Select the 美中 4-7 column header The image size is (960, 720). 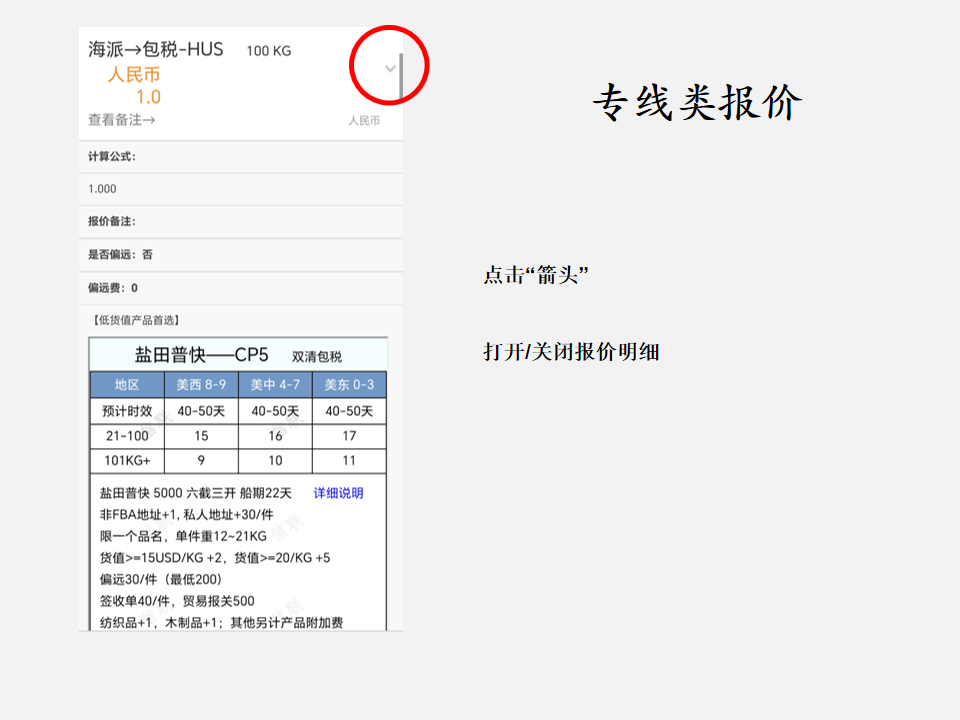point(275,385)
